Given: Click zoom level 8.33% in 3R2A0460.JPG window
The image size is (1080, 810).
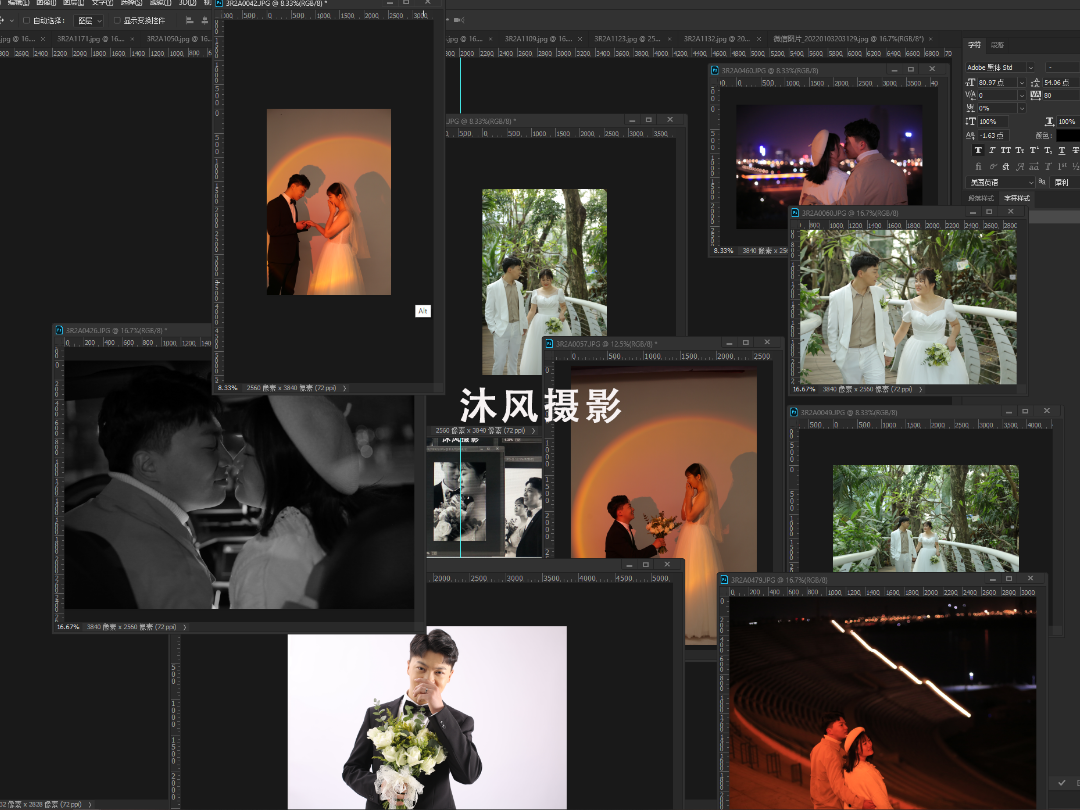Looking at the screenshot, I should pyautogui.click(x=723, y=251).
